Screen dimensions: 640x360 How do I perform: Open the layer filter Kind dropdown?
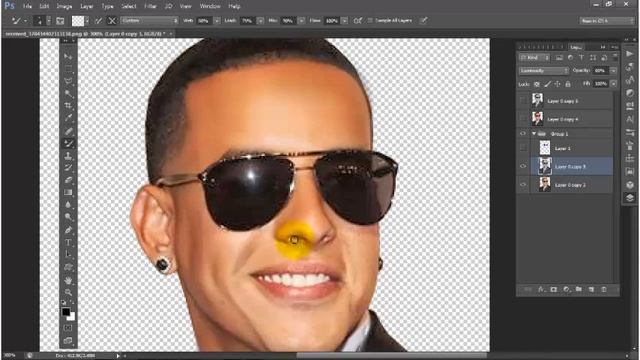[534, 58]
